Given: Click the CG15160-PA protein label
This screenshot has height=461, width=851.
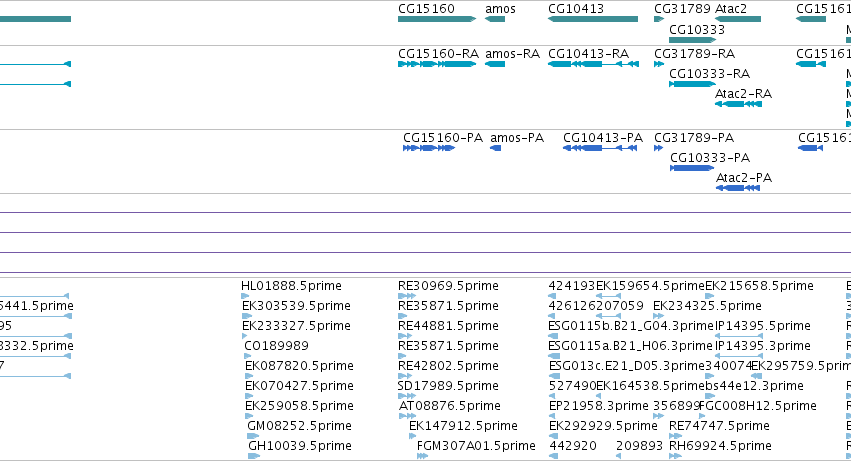Looking at the screenshot, I should coord(443,138).
